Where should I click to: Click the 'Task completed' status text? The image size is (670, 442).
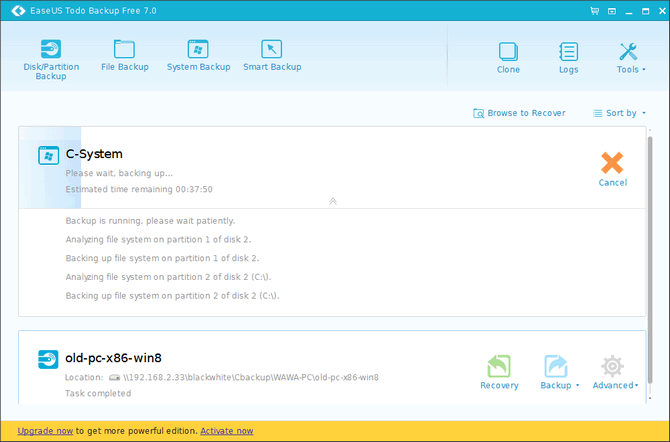coord(98,394)
